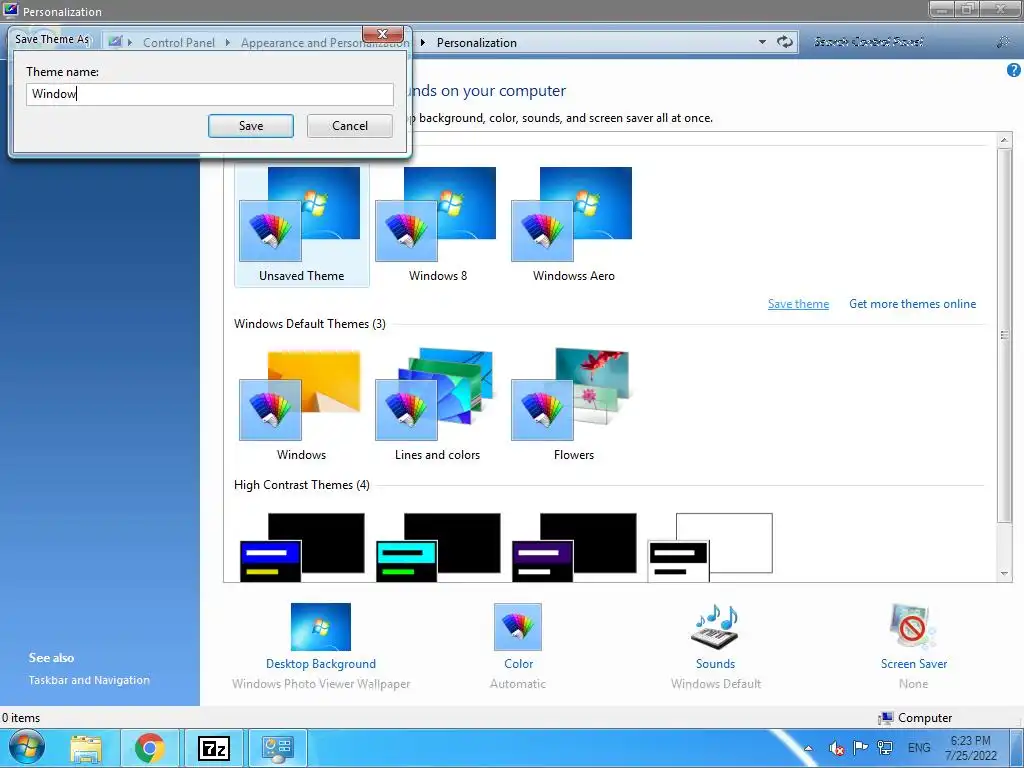Viewport: 1024px width, 768px height.
Task: Click Save in the Save Theme As dialog
Action: (x=251, y=126)
